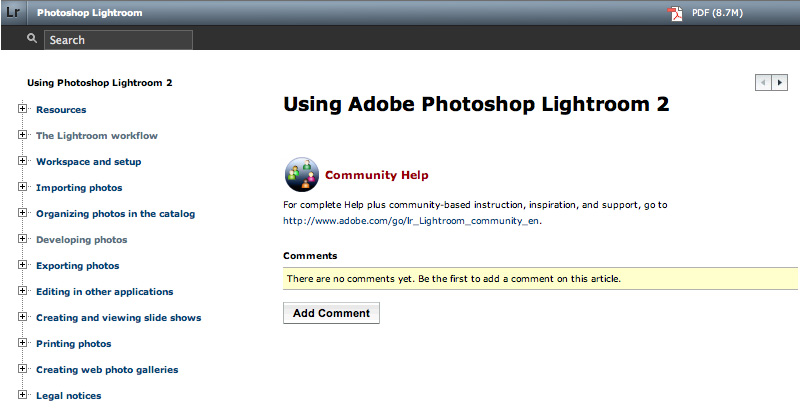Click the Using Adobe Photoshop Lightroom 2 heading

pyautogui.click(x=476, y=104)
